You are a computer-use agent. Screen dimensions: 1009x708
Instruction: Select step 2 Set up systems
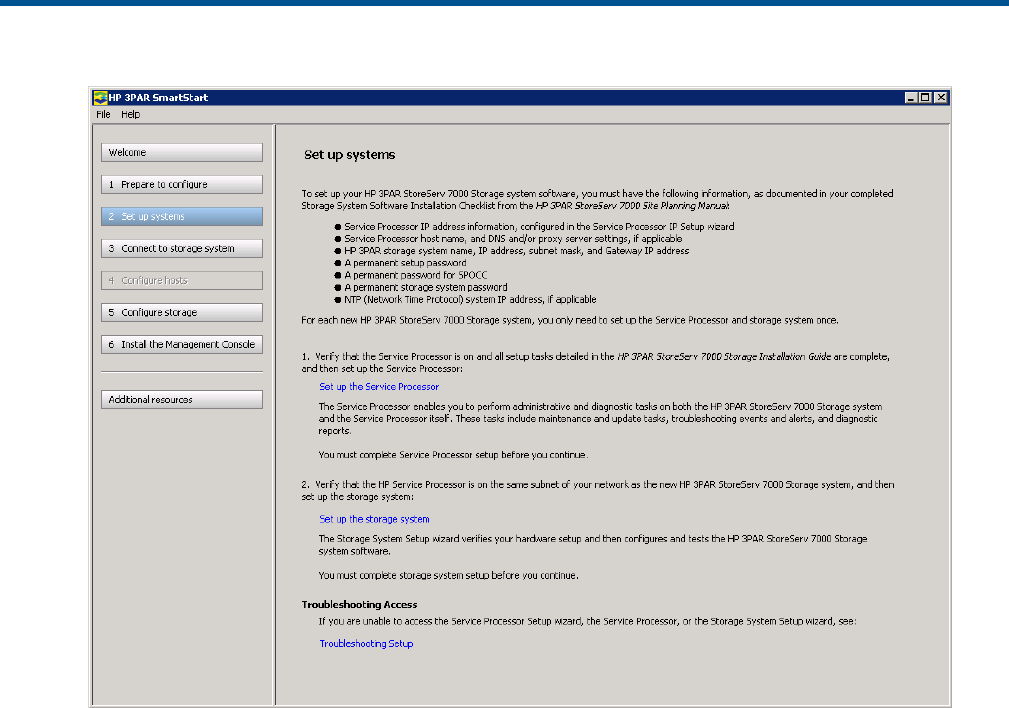pos(182,217)
